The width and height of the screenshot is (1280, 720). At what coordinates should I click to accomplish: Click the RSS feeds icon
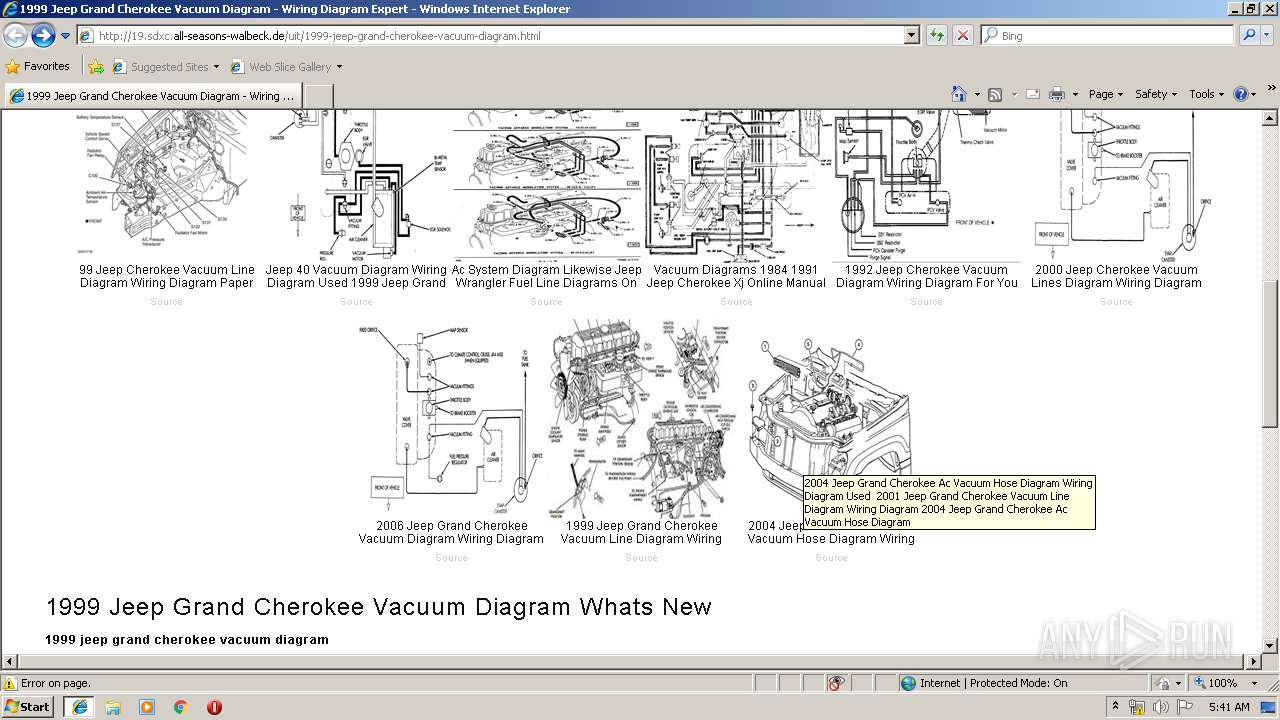click(995, 94)
